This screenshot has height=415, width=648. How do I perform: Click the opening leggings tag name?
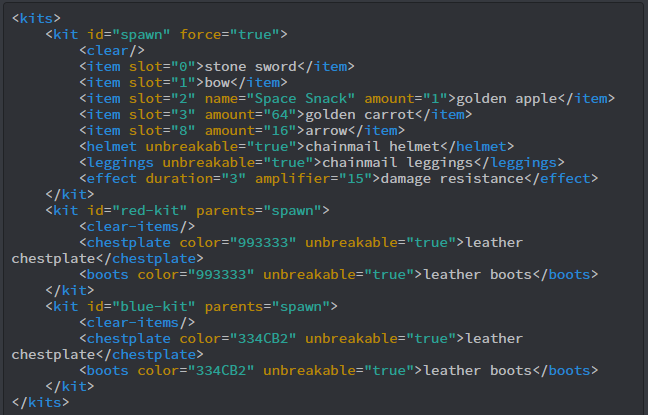pyautogui.click(x=120, y=162)
